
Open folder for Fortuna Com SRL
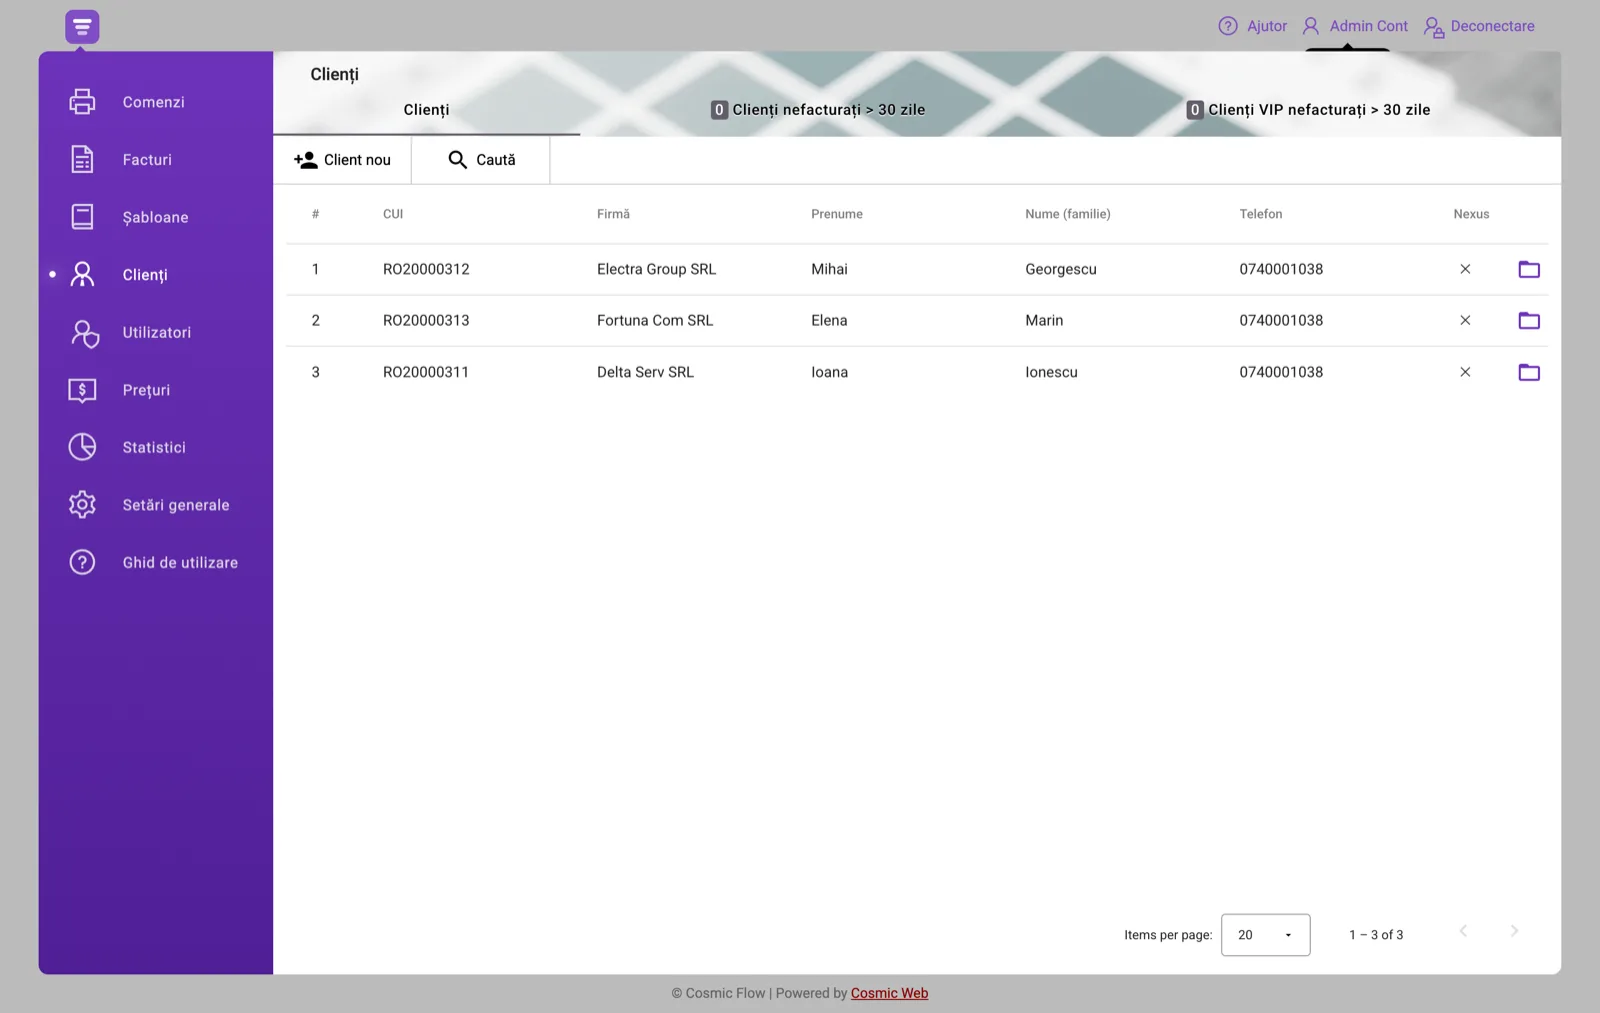point(1529,321)
